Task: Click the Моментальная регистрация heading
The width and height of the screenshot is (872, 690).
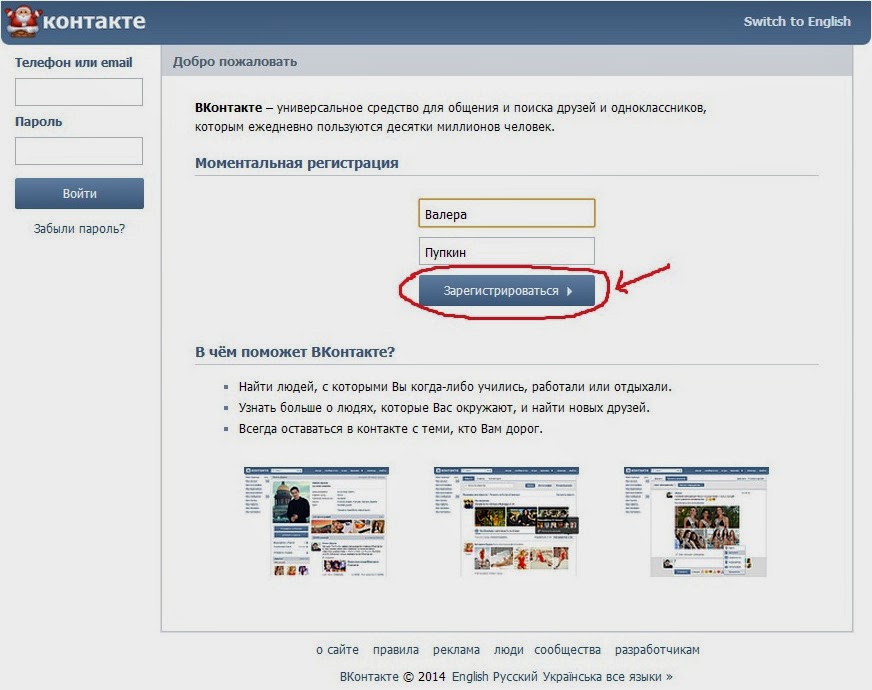Action: pyautogui.click(x=296, y=163)
